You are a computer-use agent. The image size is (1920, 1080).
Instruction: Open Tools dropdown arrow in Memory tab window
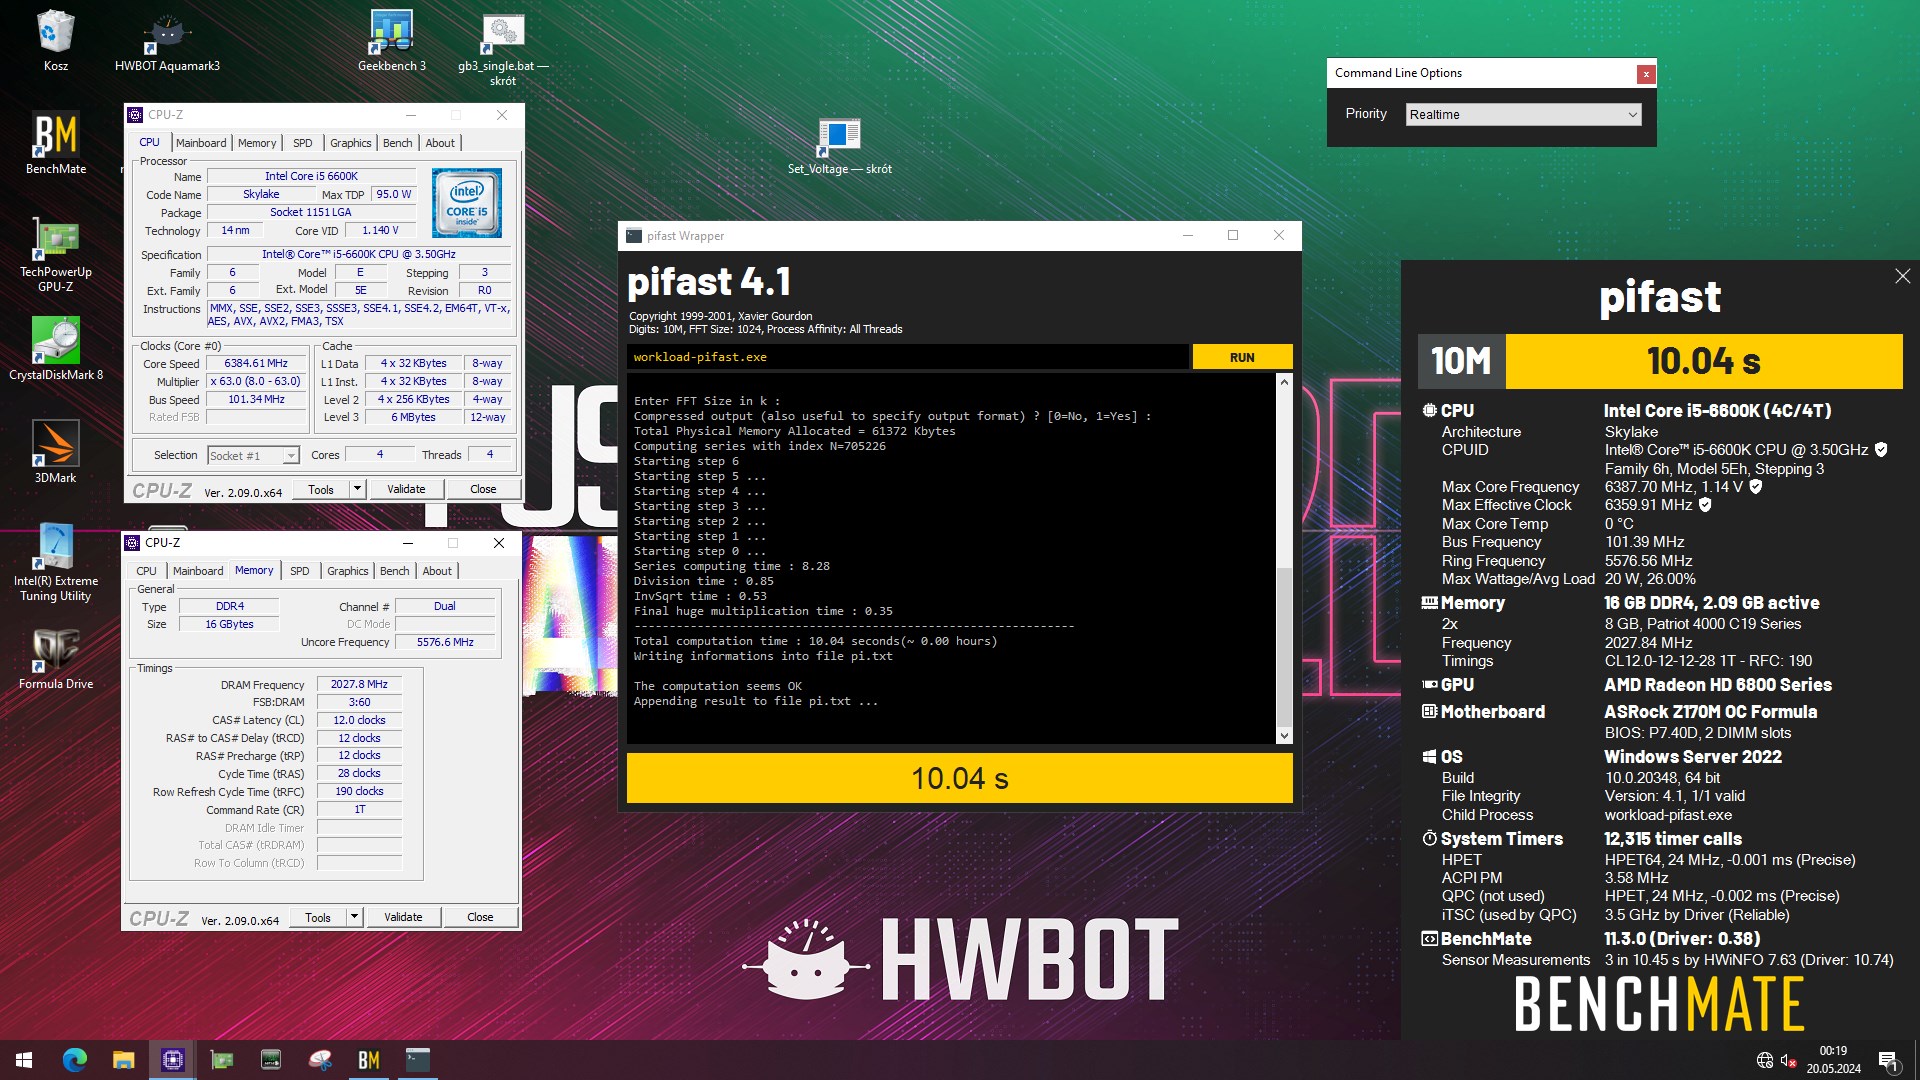[x=354, y=917]
